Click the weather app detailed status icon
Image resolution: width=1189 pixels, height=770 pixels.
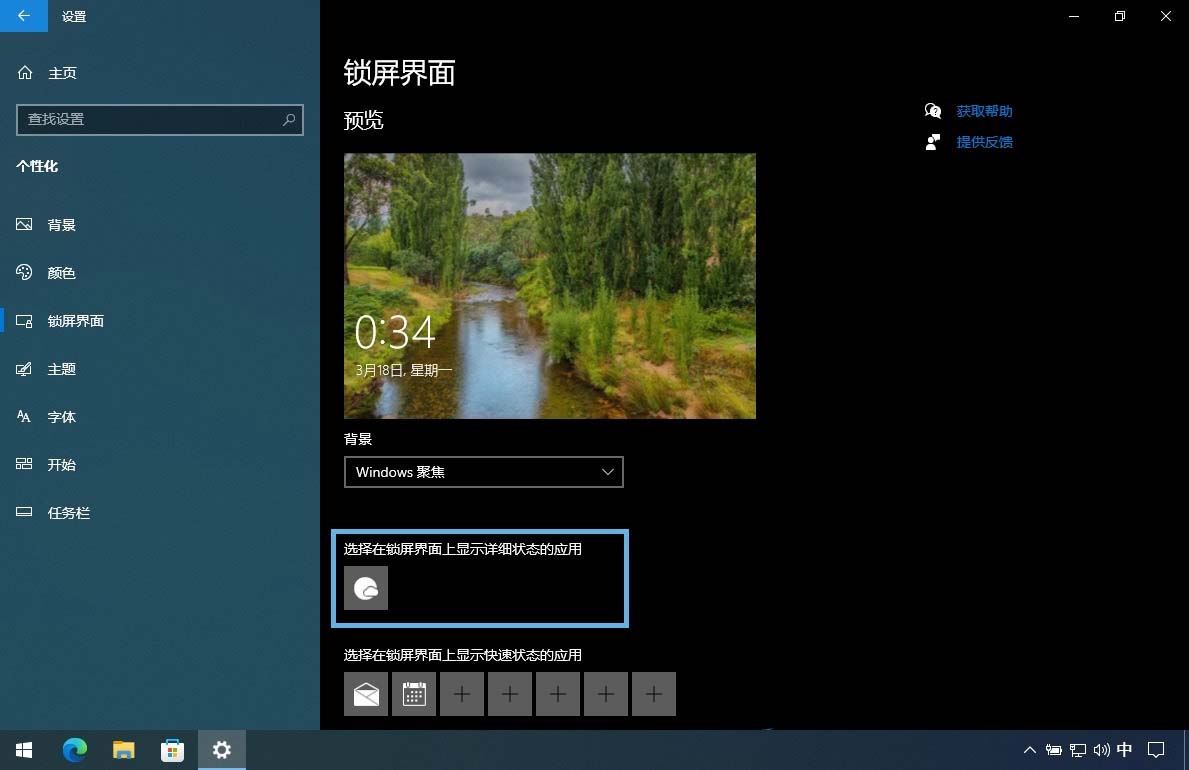[366, 588]
